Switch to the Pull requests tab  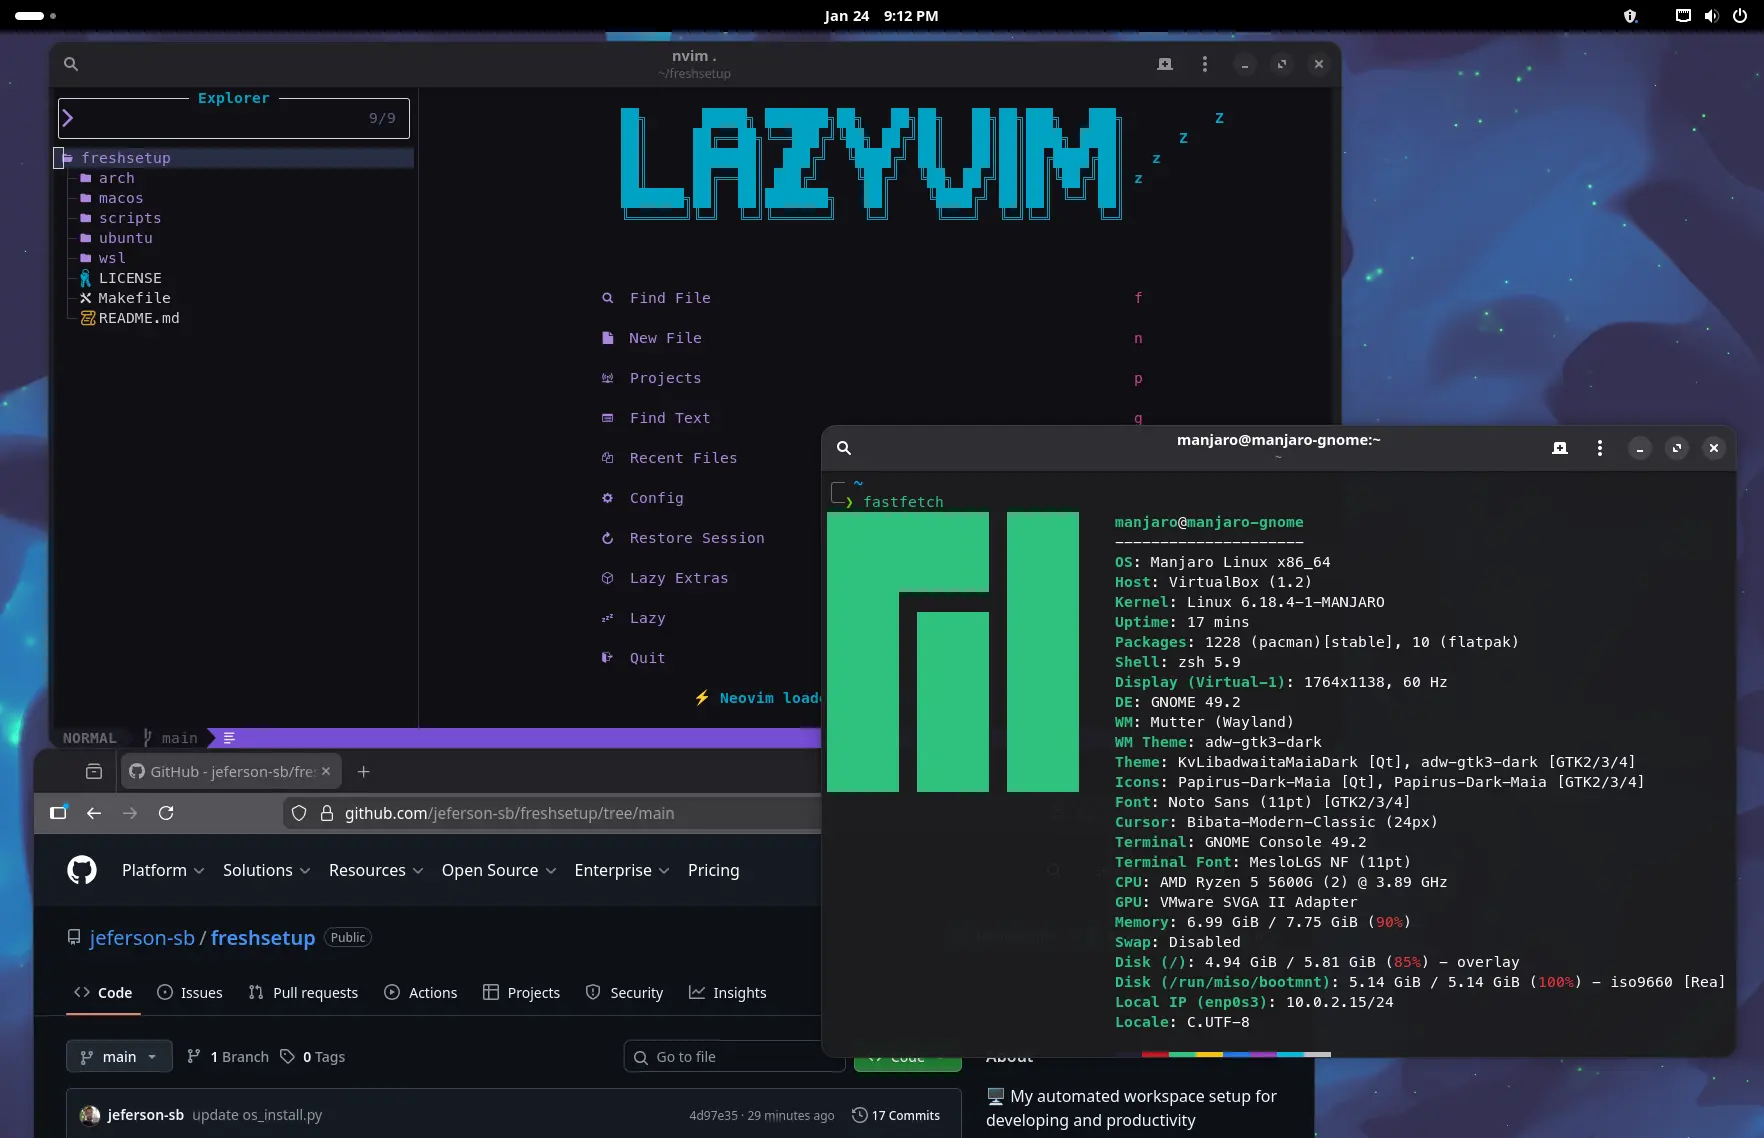coord(303,992)
